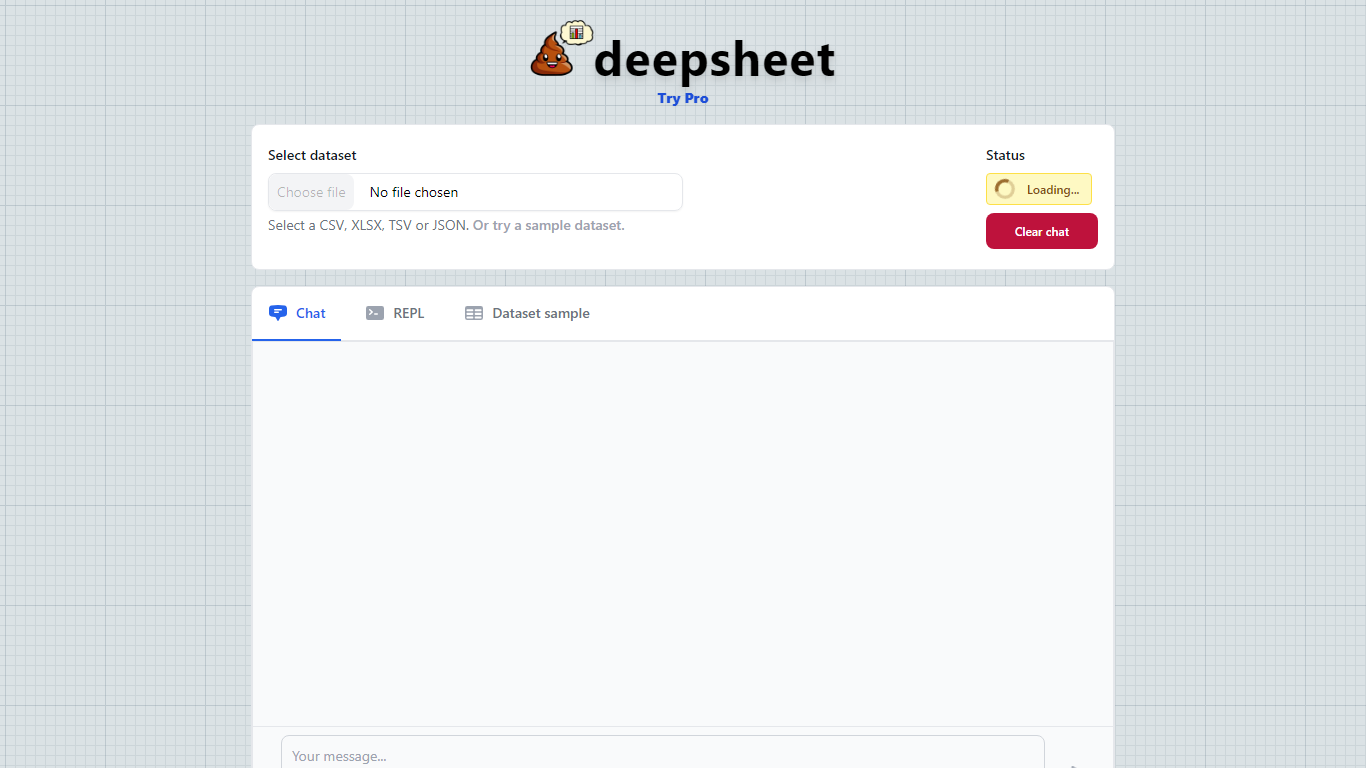Focus the 'Your message...' input field
Screen dimensions: 1366x768
click(662, 755)
